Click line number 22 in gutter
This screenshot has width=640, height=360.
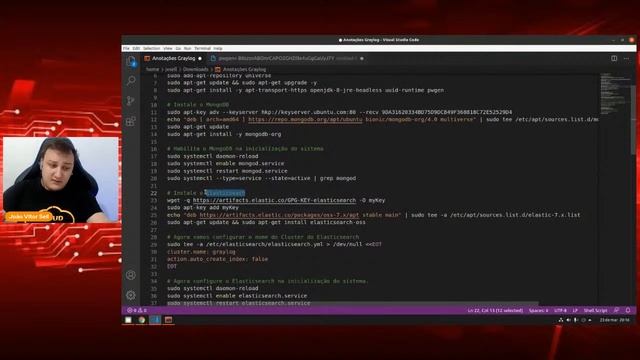point(153,193)
